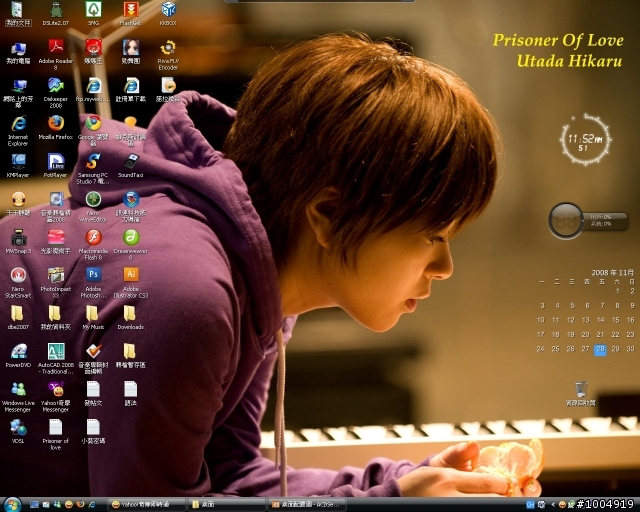Viewport: 640px width, 512px height.
Task: Launch Adobe Reader 8 shortcut
Action: (56, 54)
